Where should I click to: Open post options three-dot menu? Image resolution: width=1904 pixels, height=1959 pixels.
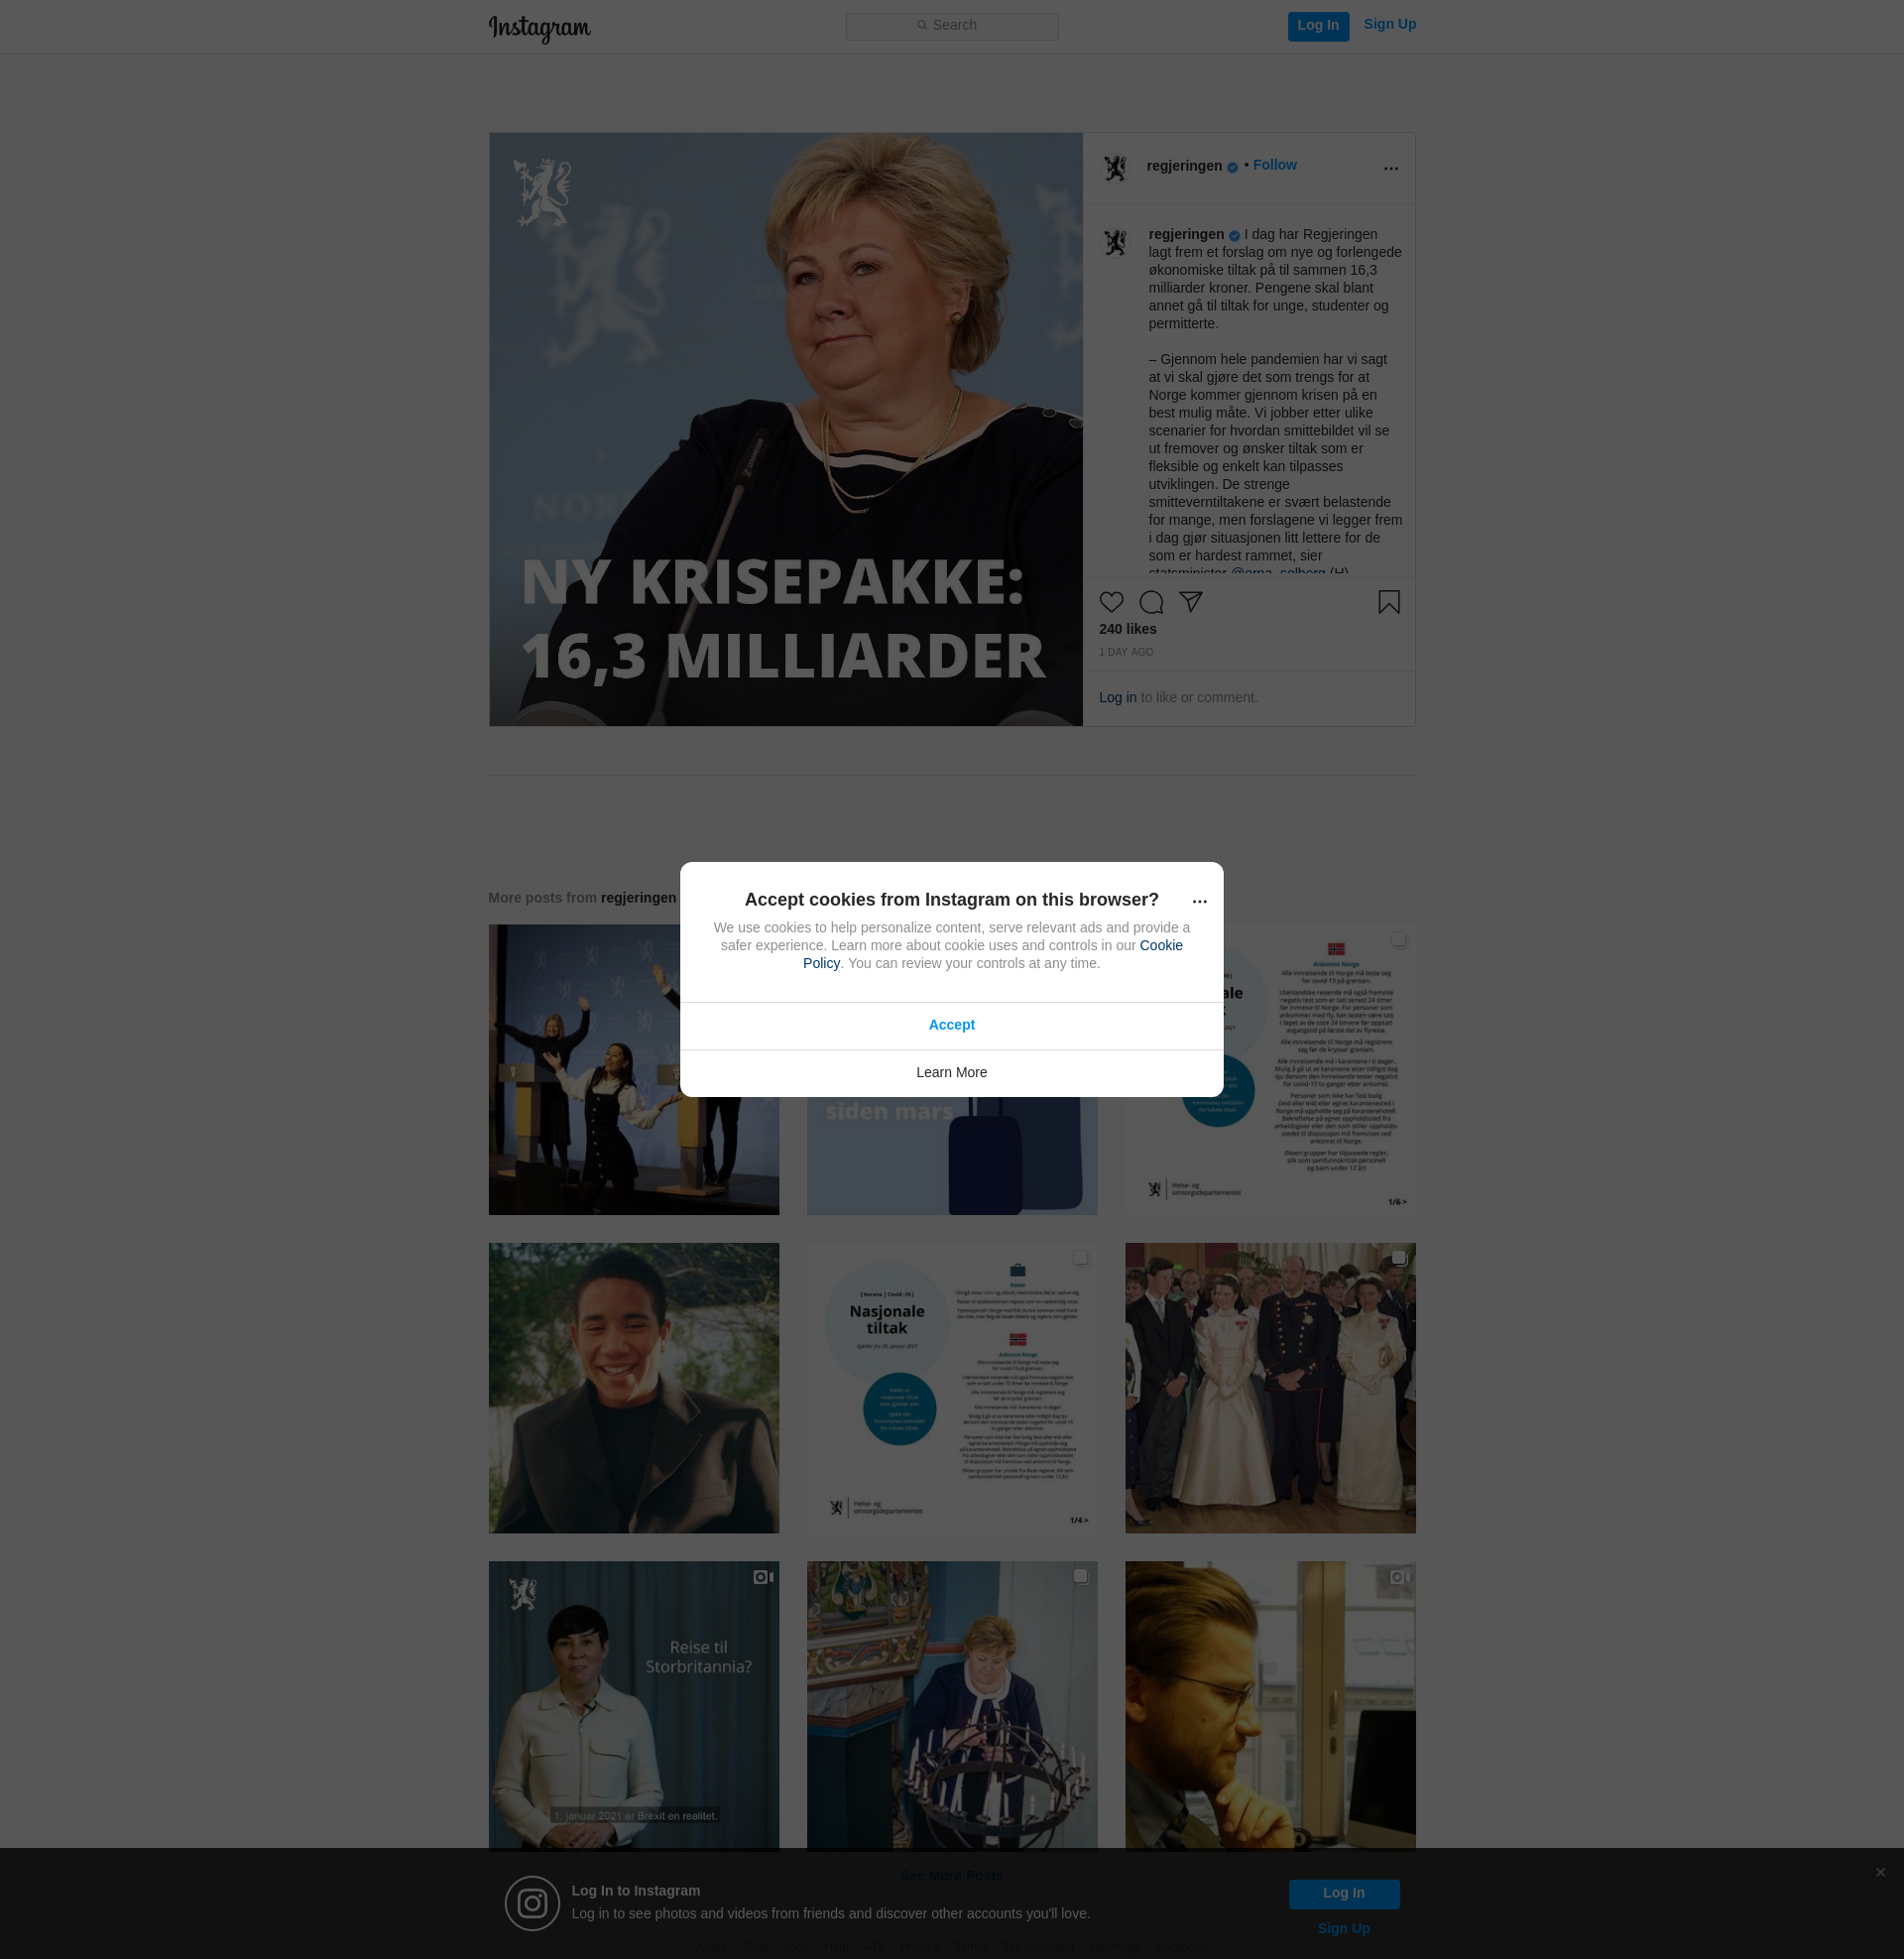(x=1390, y=169)
